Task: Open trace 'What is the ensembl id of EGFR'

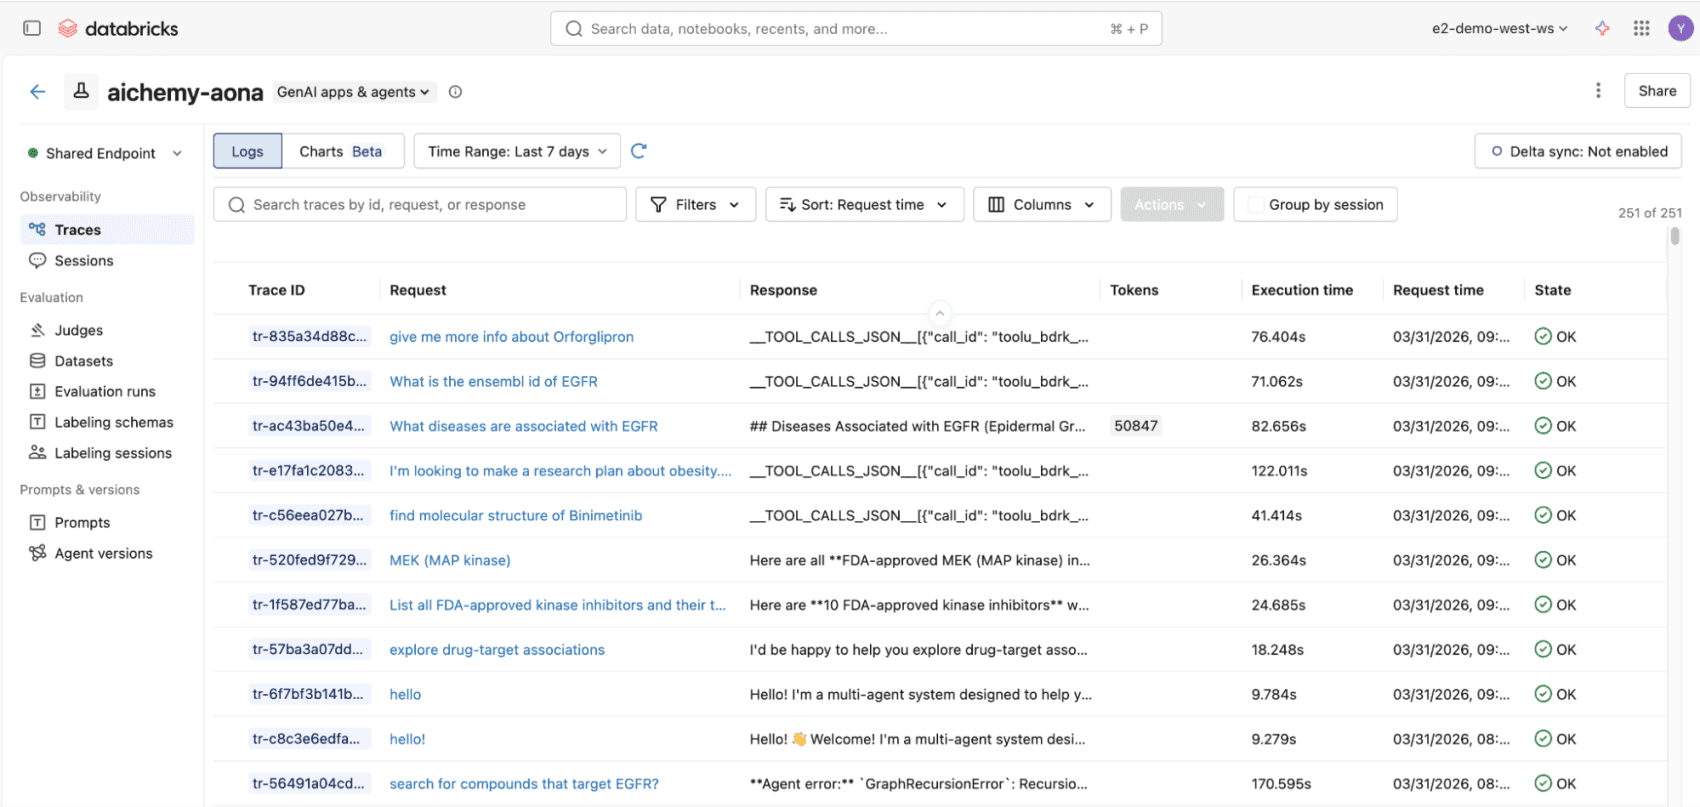Action: point(493,381)
